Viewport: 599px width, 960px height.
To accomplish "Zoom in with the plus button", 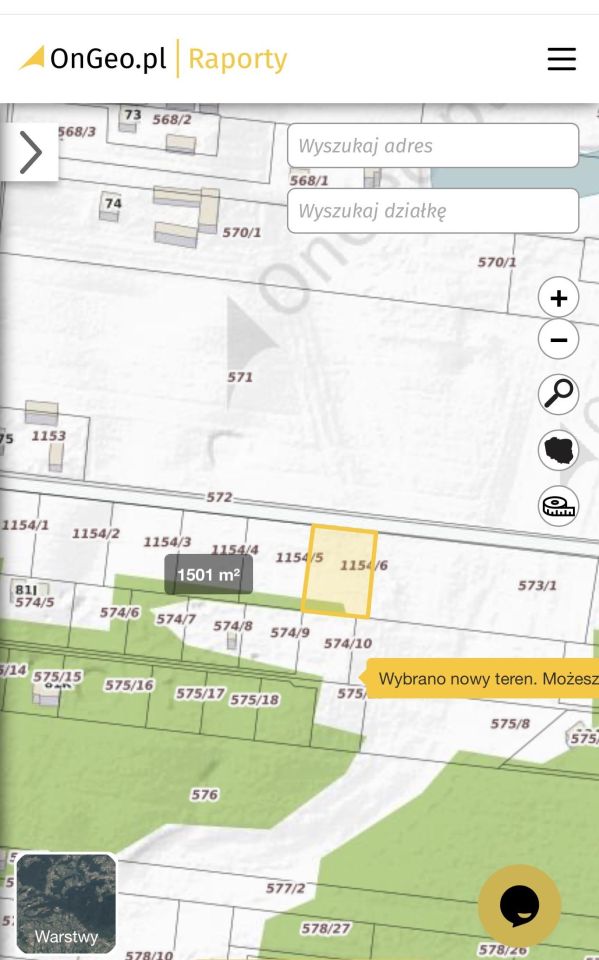I will point(558,298).
